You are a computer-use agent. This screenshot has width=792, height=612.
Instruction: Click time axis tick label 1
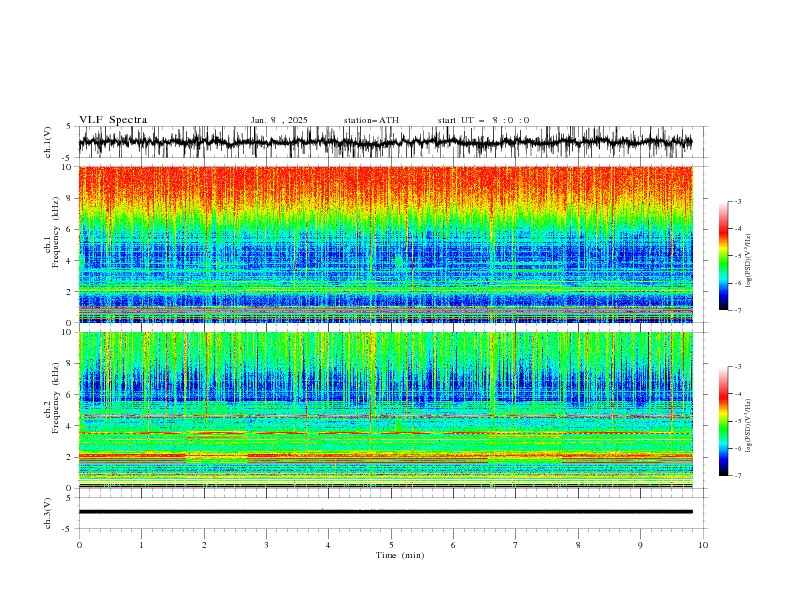tap(142, 545)
